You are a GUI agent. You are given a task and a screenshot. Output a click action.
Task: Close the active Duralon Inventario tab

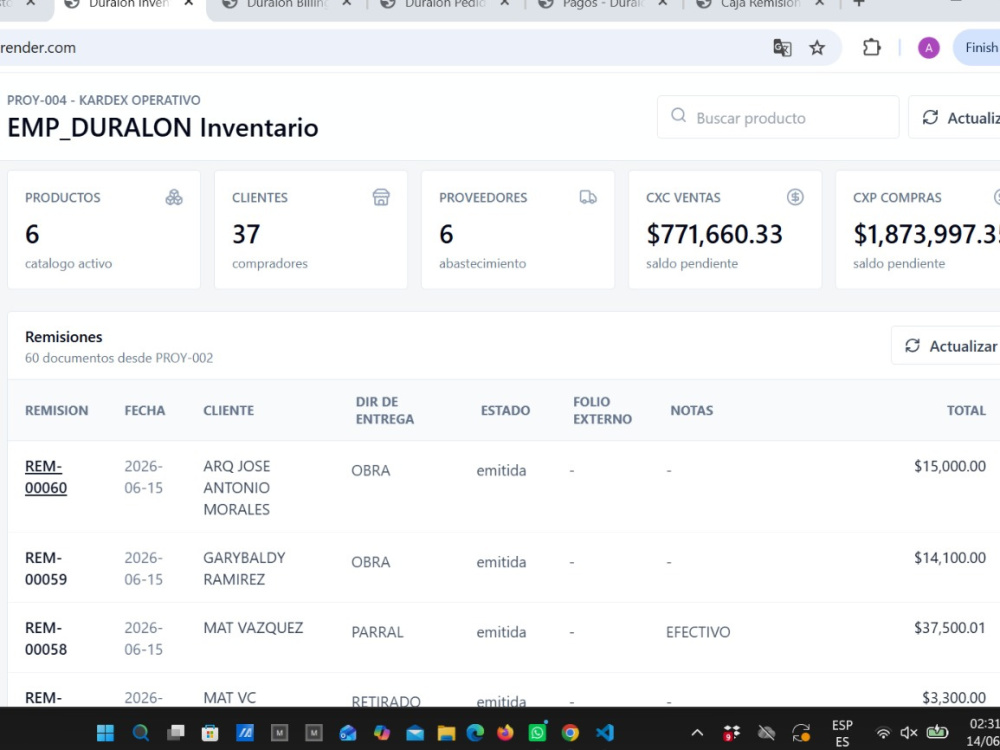[188, 4]
